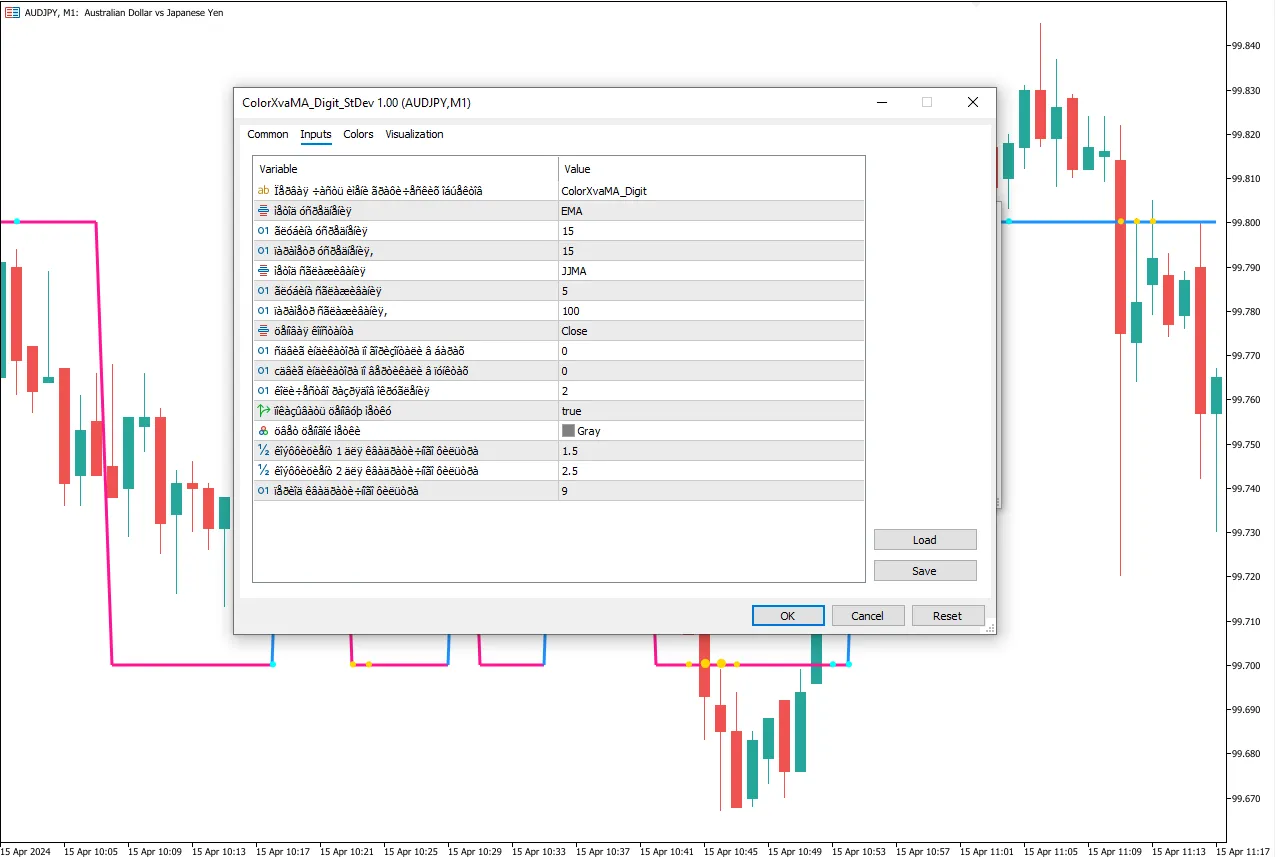Click the ½ double icon for the 1.5 row
This screenshot has height=857, width=1275.
tap(264, 451)
